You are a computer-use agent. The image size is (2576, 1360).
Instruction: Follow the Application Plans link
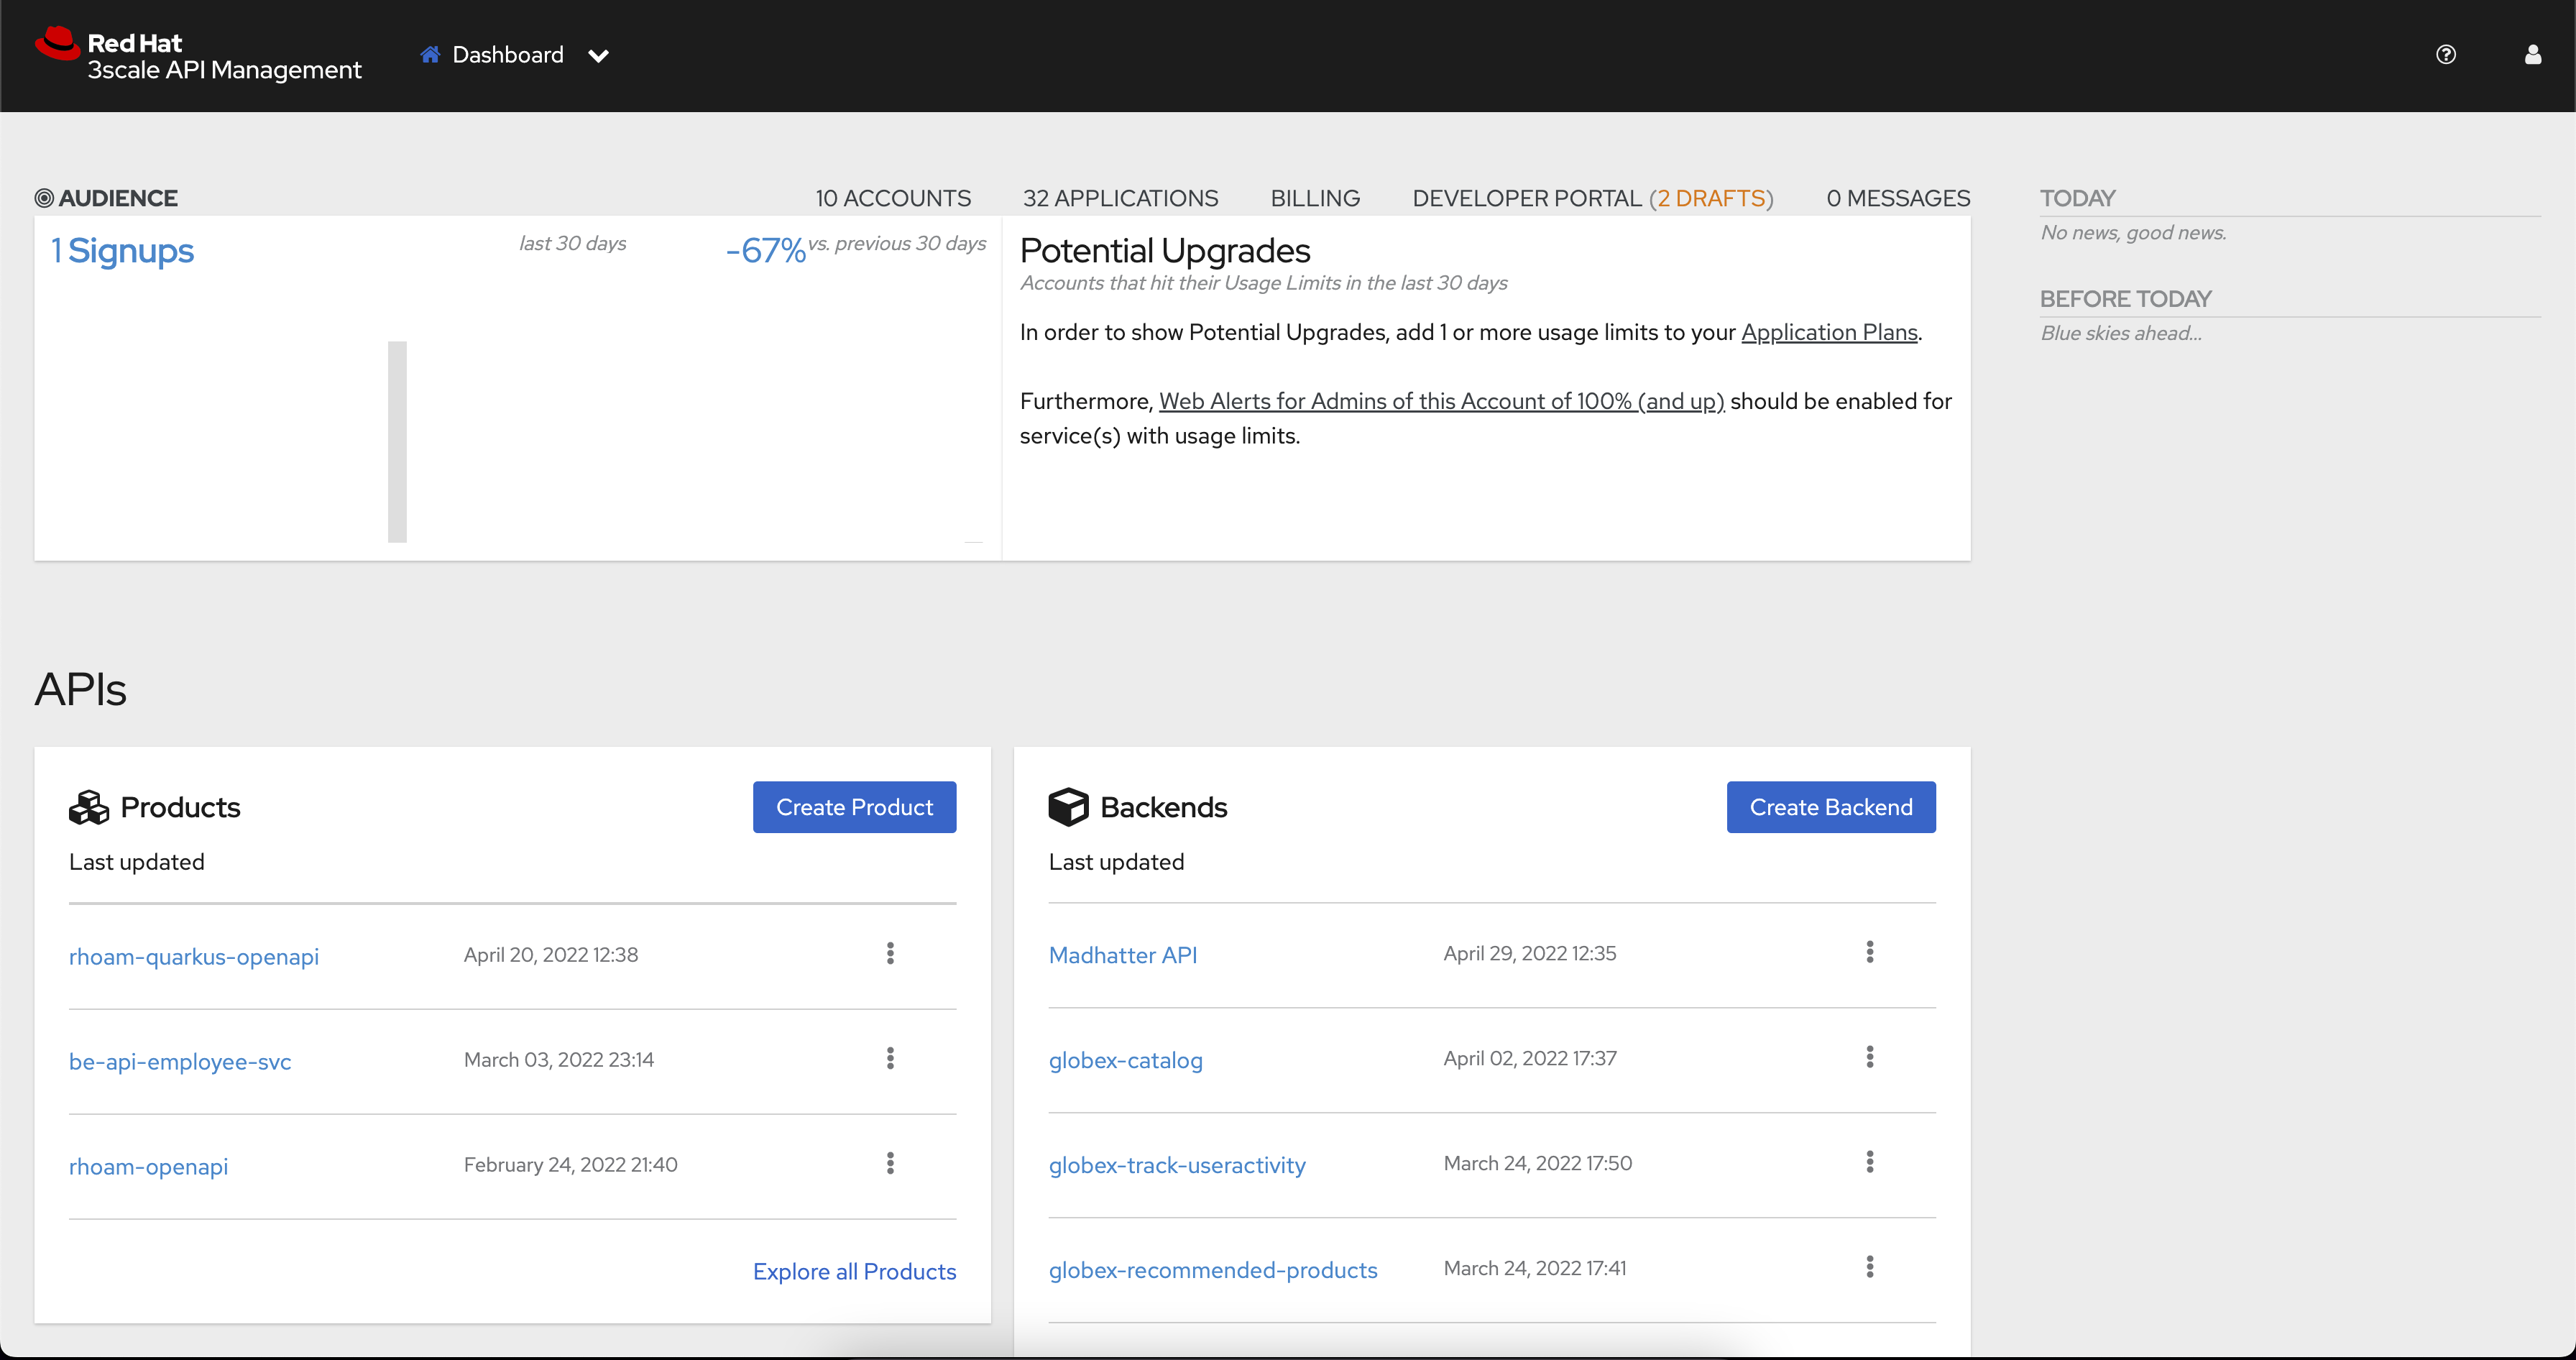[x=1829, y=333]
